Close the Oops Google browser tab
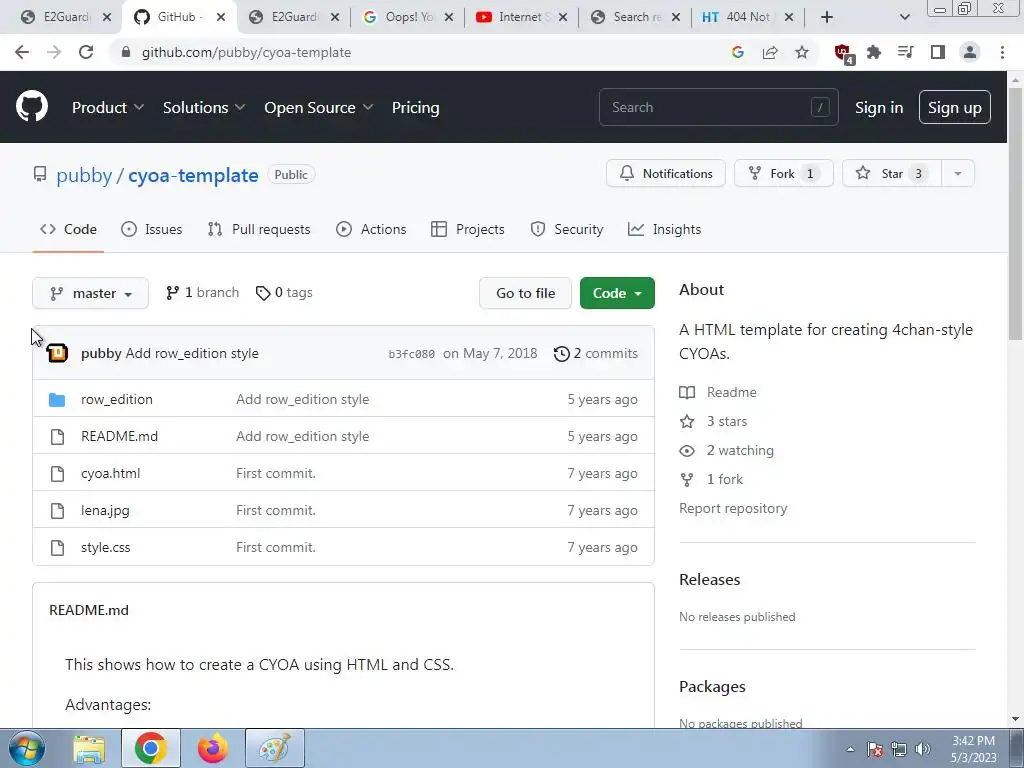 tap(449, 17)
